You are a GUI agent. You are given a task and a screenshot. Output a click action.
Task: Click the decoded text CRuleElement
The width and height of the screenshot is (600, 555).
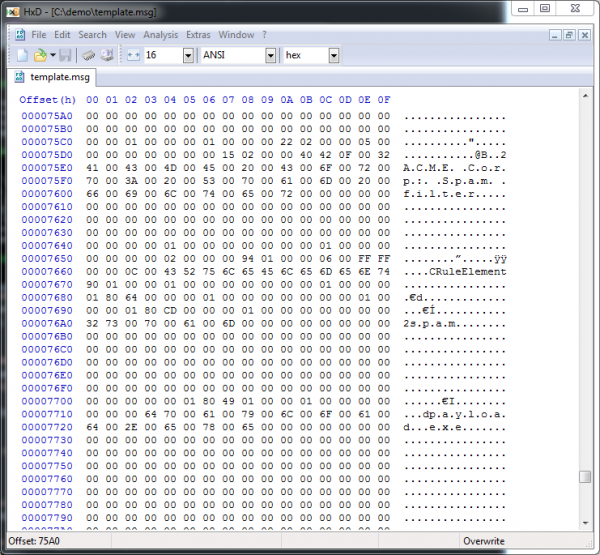coord(468,272)
